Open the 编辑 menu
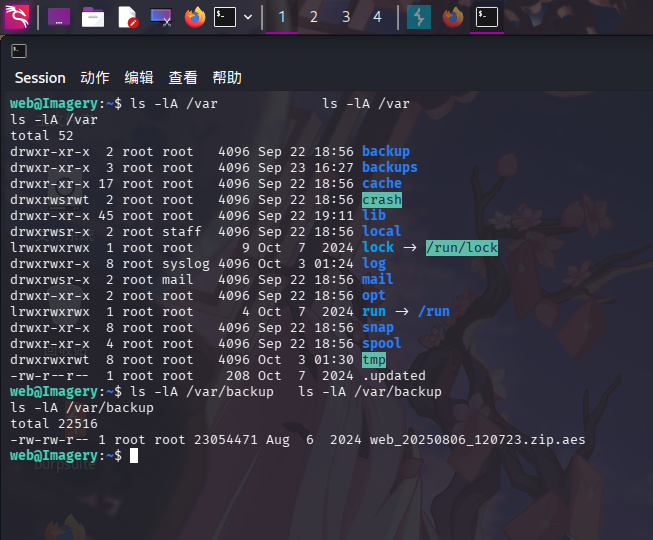Viewport: 653px width, 540px height. 139,78
